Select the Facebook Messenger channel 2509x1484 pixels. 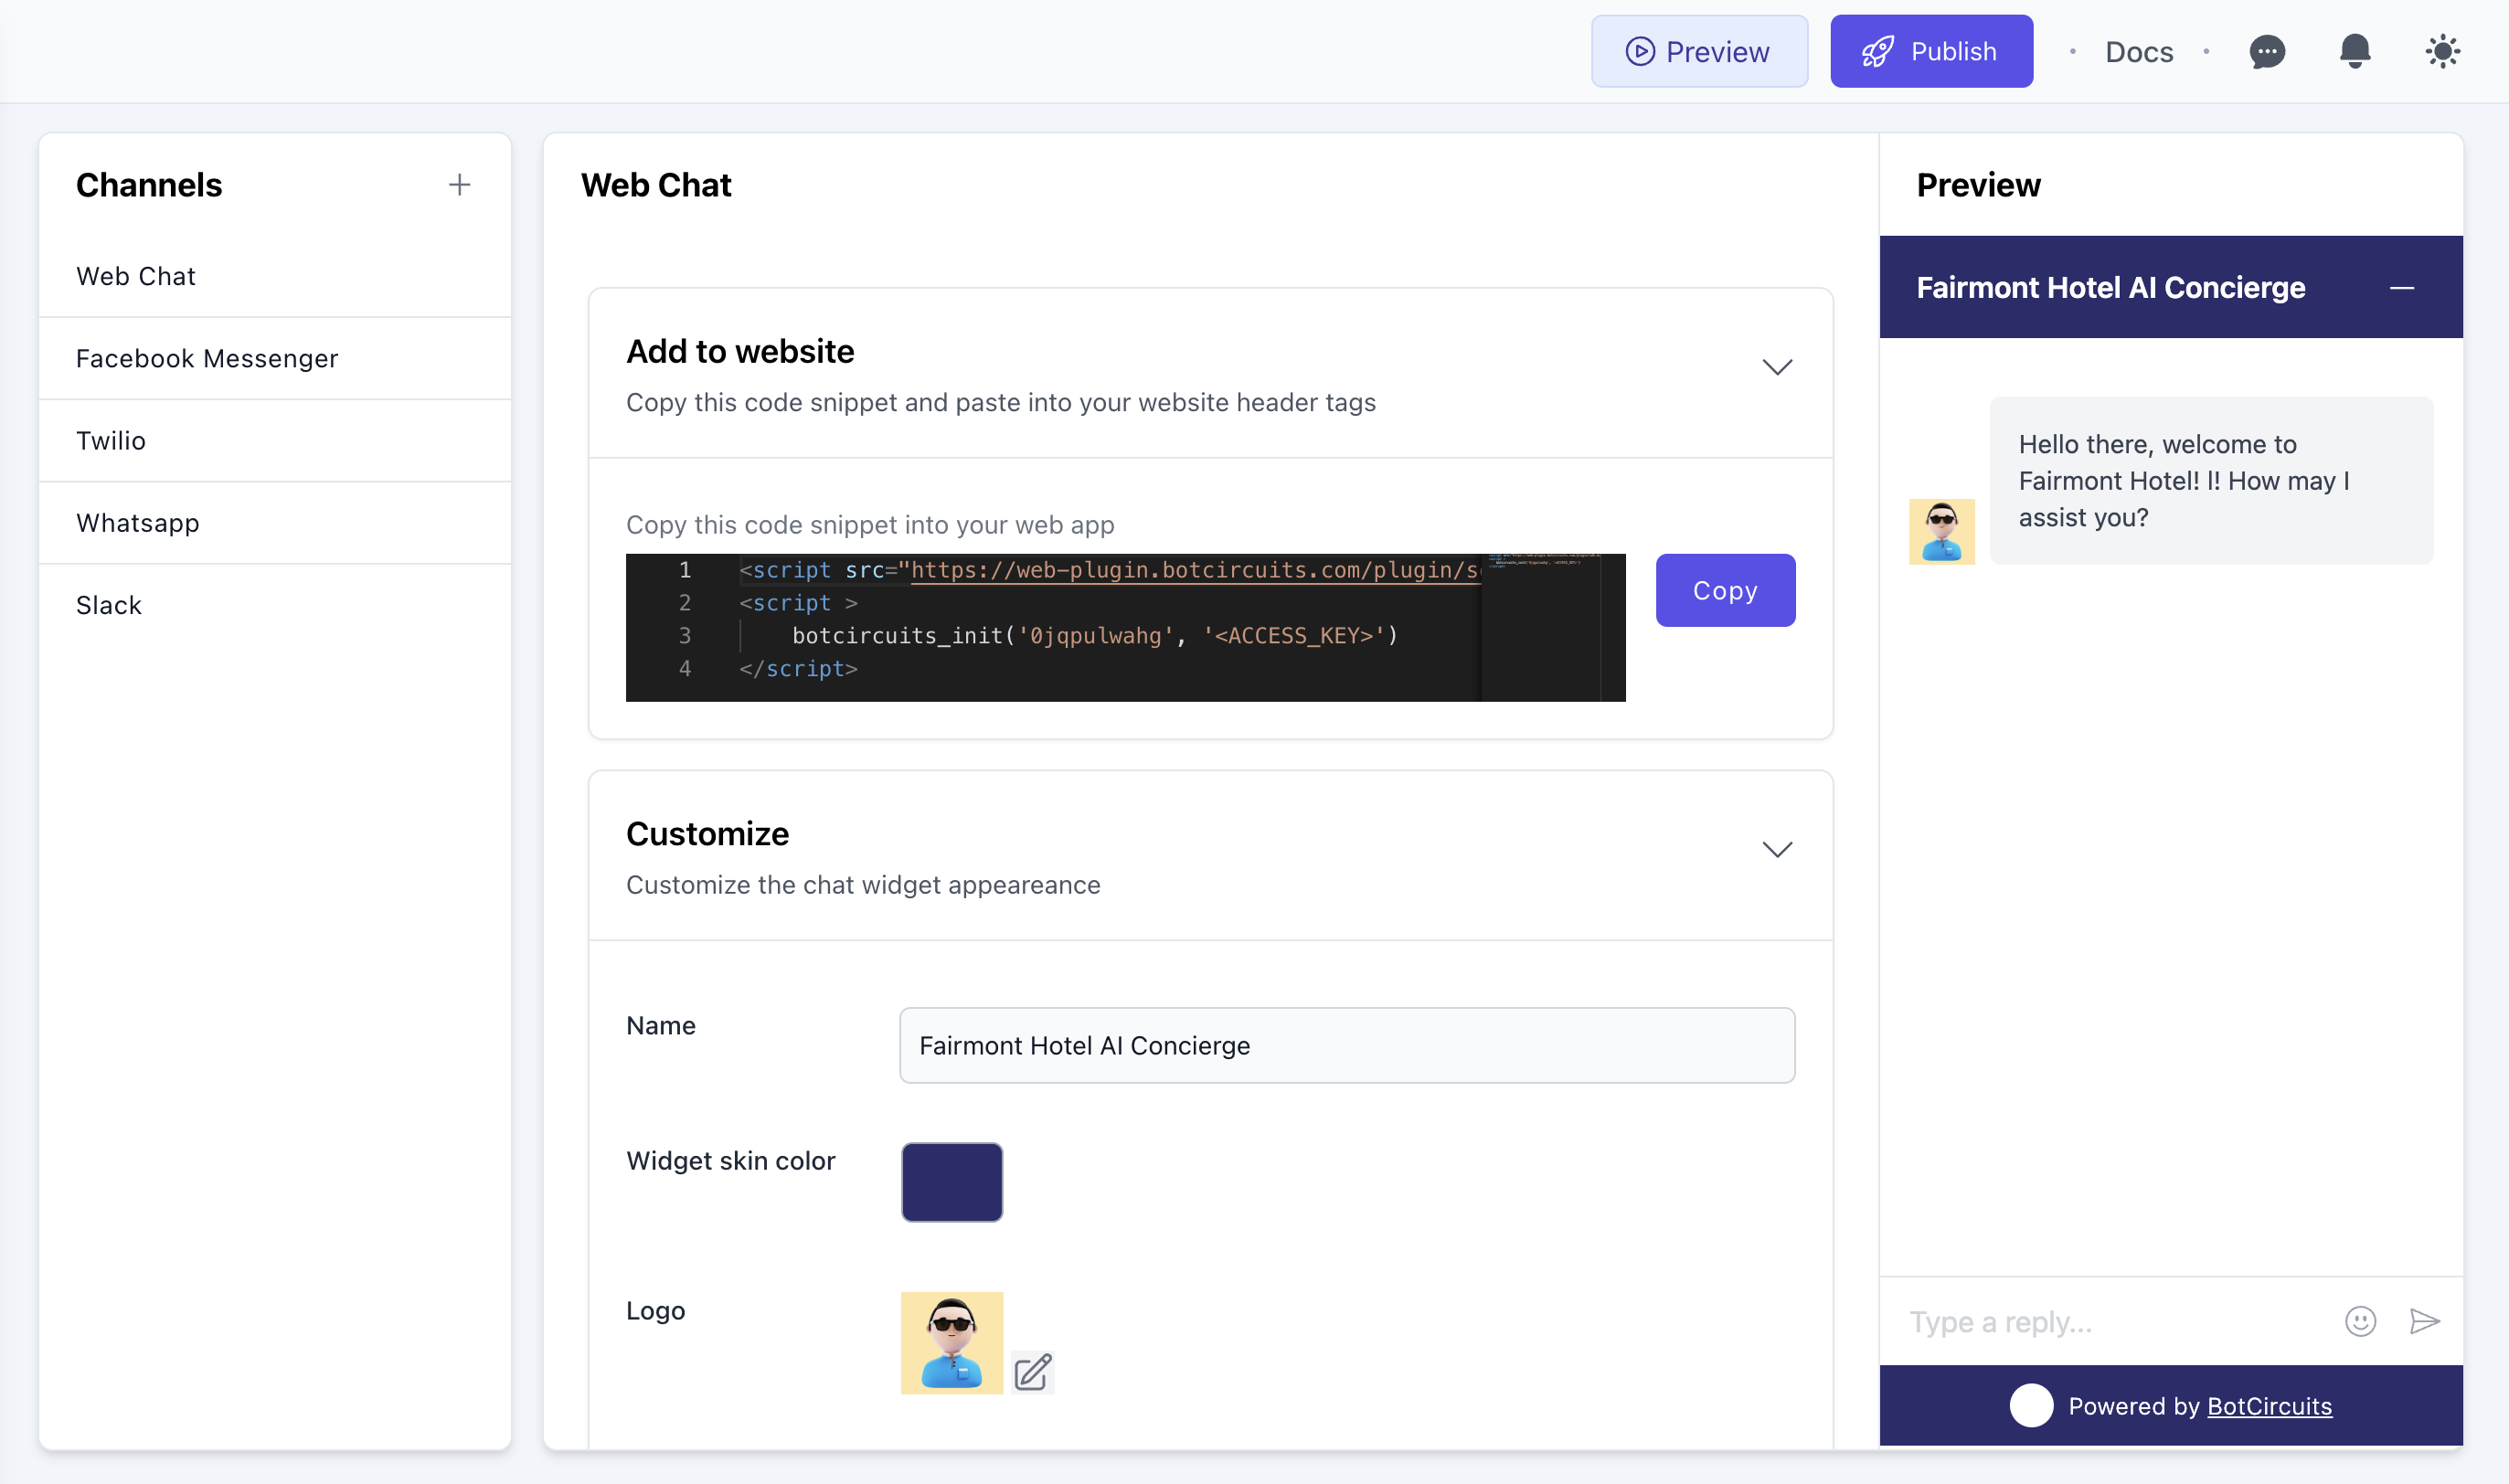click(205, 357)
